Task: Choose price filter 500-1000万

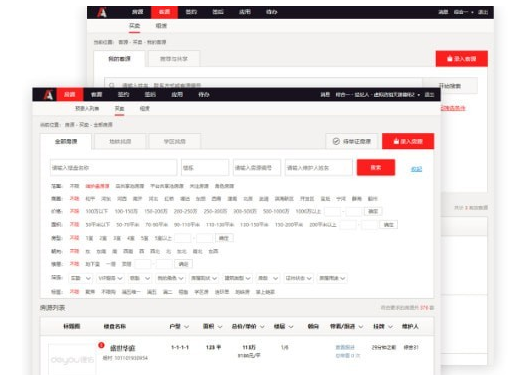Action: [x=276, y=211]
